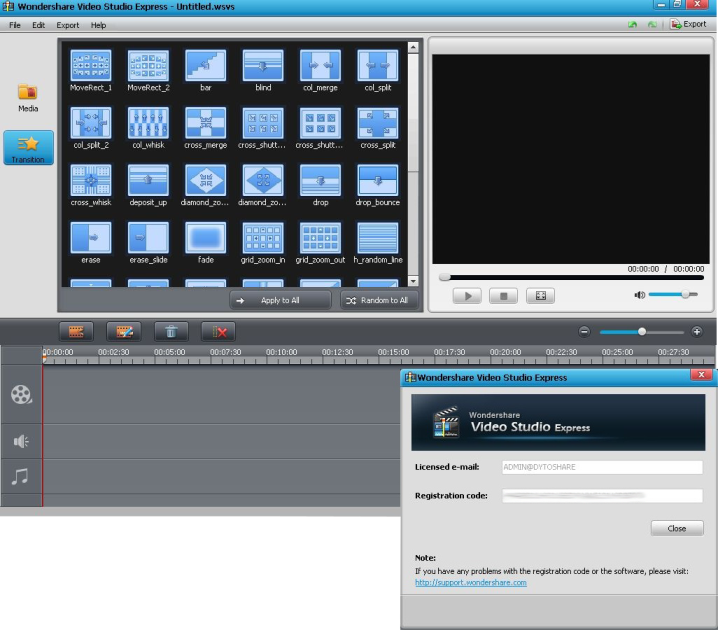Click Close in the registration dialog
The image size is (718, 630).
coord(677,528)
